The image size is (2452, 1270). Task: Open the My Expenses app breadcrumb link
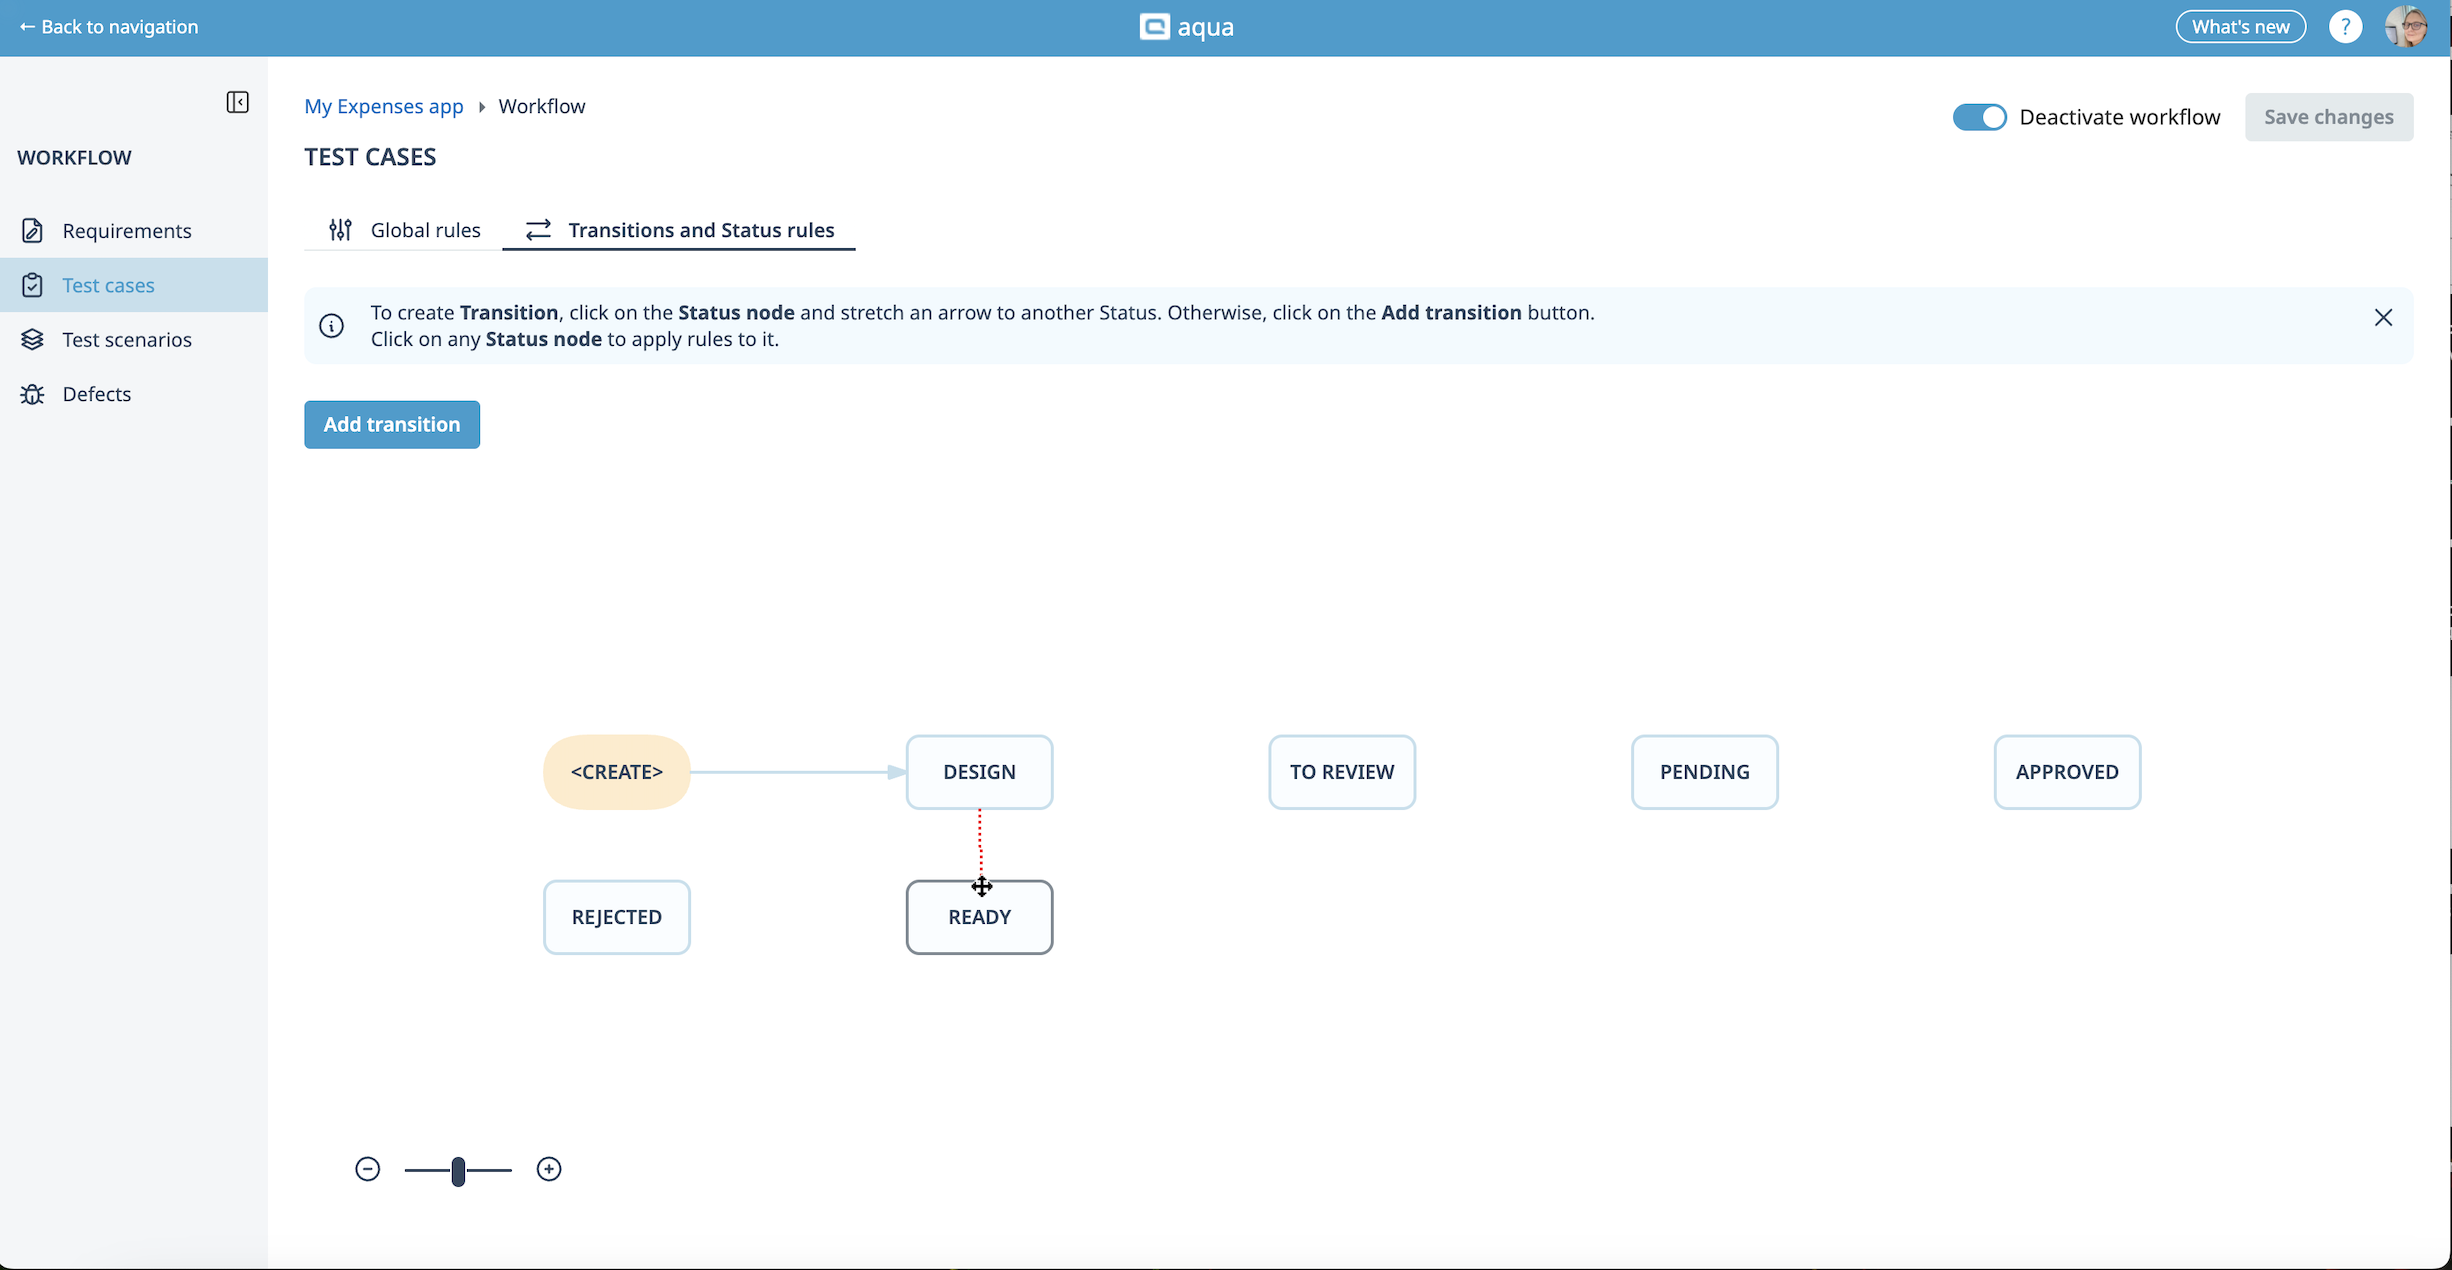point(384,106)
